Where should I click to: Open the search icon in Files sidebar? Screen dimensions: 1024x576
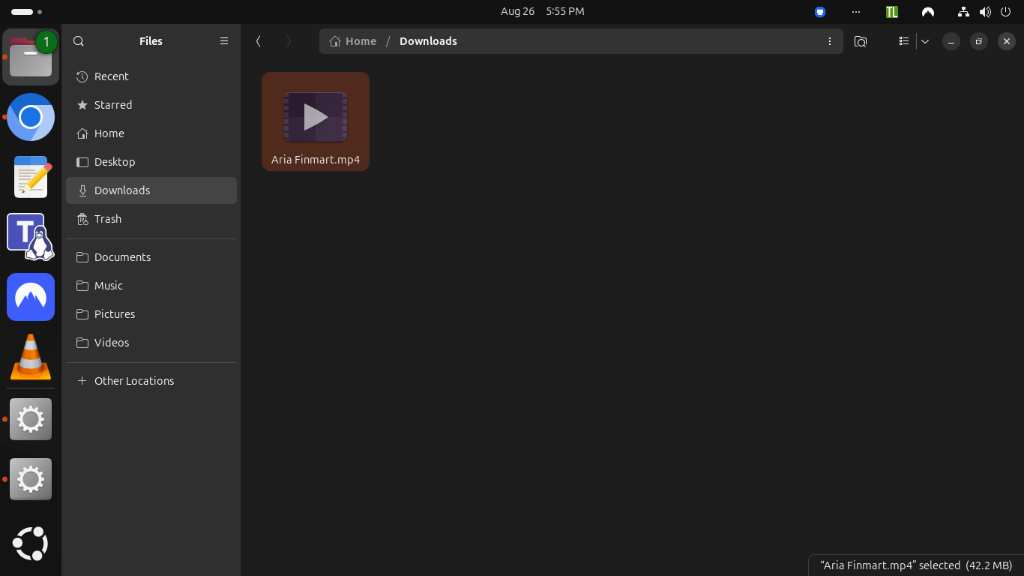click(78, 41)
